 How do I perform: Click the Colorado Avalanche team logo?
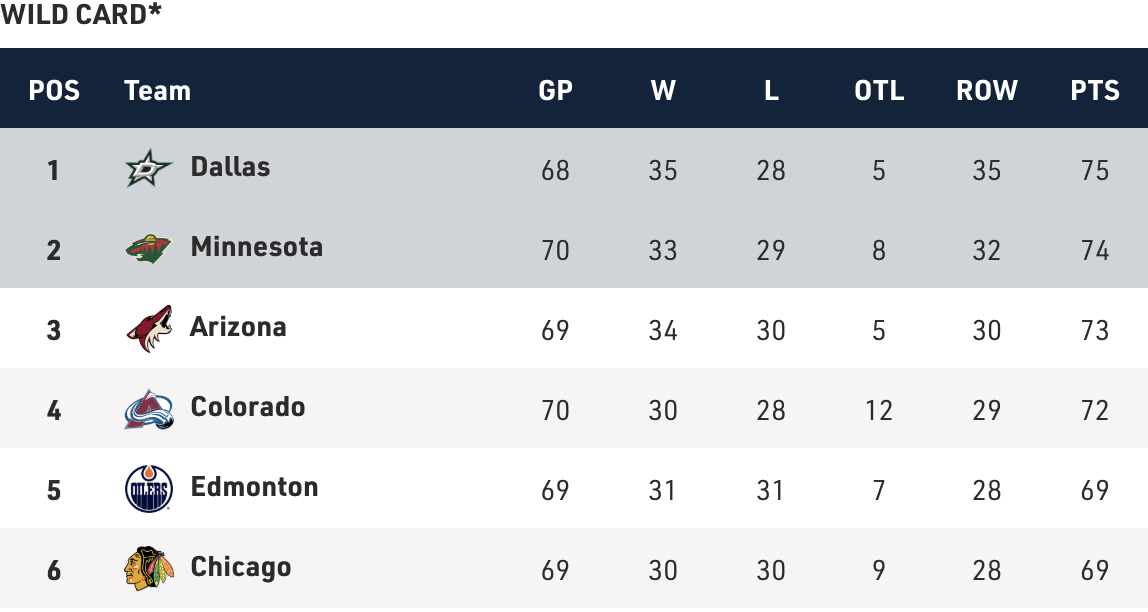(149, 409)
